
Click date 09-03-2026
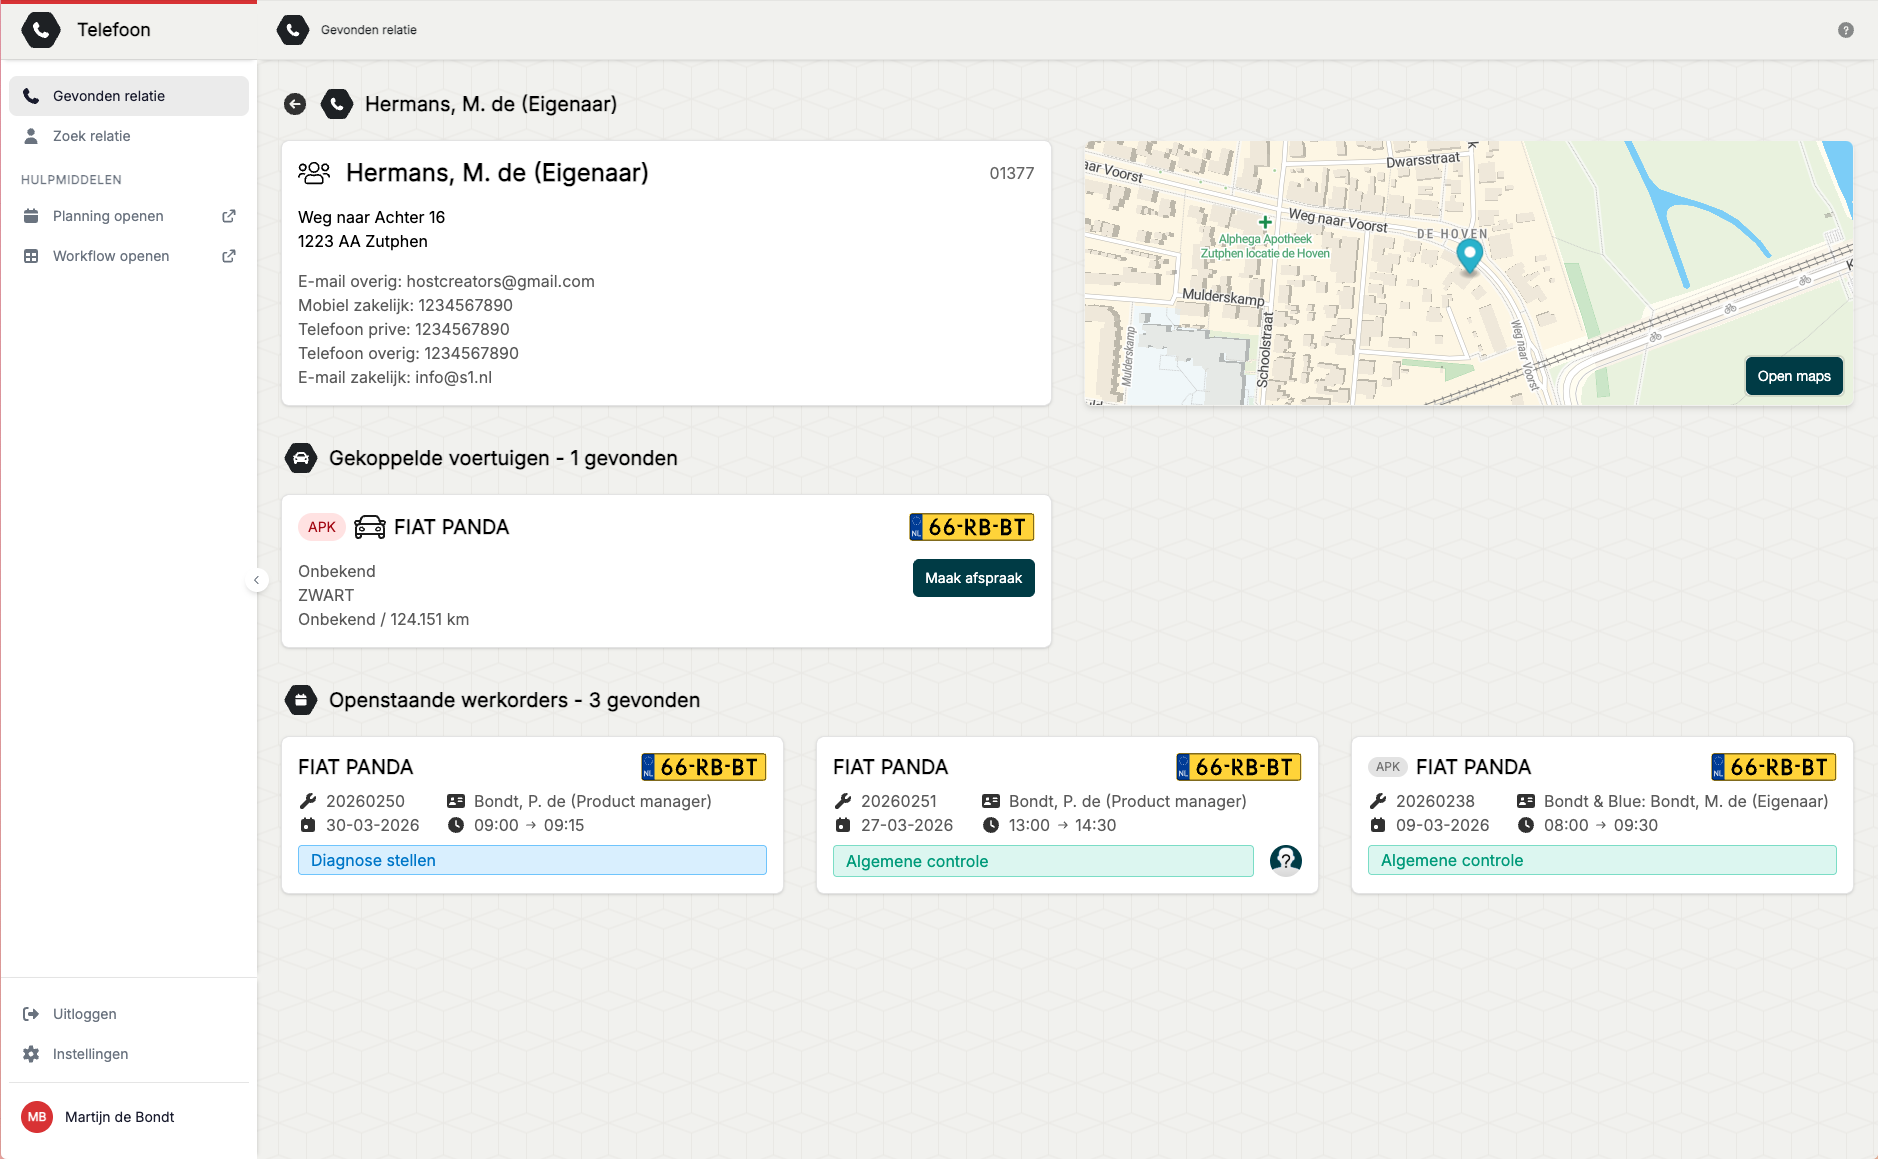pyautogui.click(x=1442, y=825)
